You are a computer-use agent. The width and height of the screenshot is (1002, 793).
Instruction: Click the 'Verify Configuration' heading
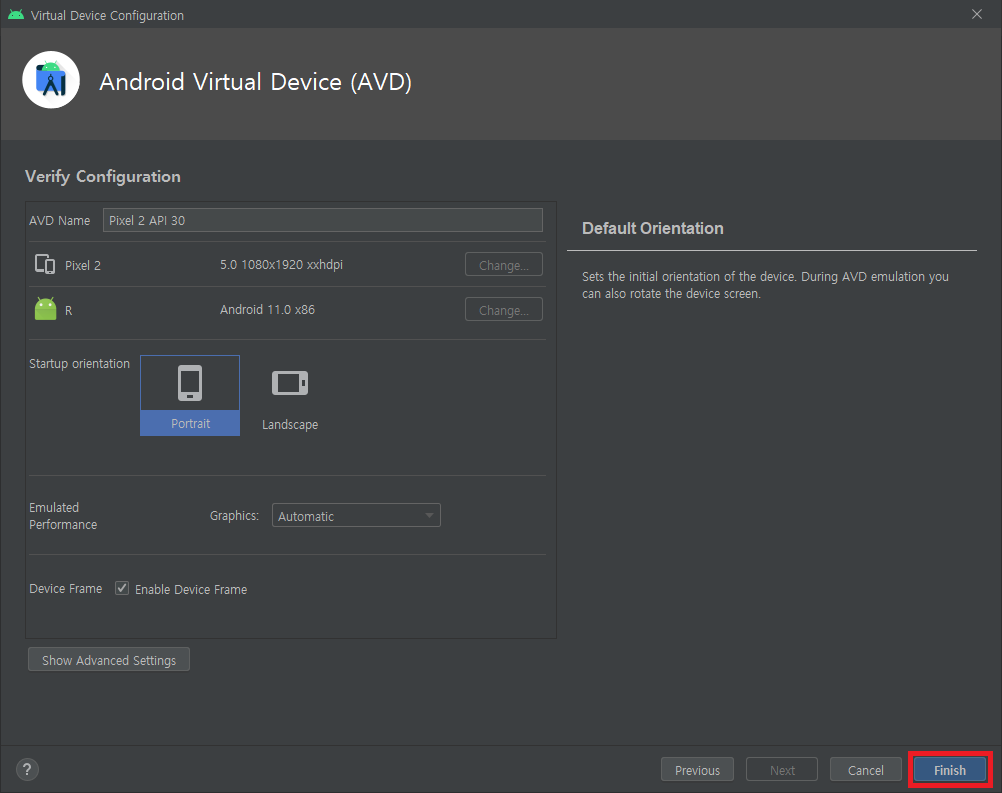click(x=103, y=176)
